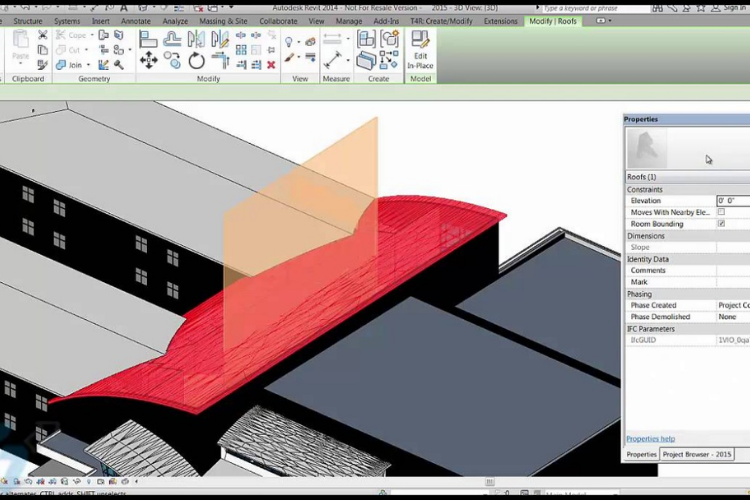This screenshot has height=500, width=750.
Task: Open the Cope dropdown arrow
Action: 92,35
